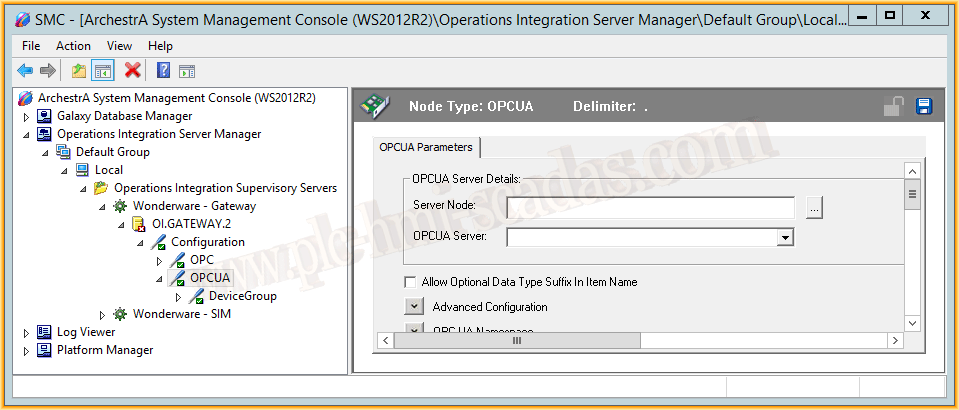Expand the Wonderware - SIM tree node
This screenshot has width=959, height=410.
tap(102, 314)
